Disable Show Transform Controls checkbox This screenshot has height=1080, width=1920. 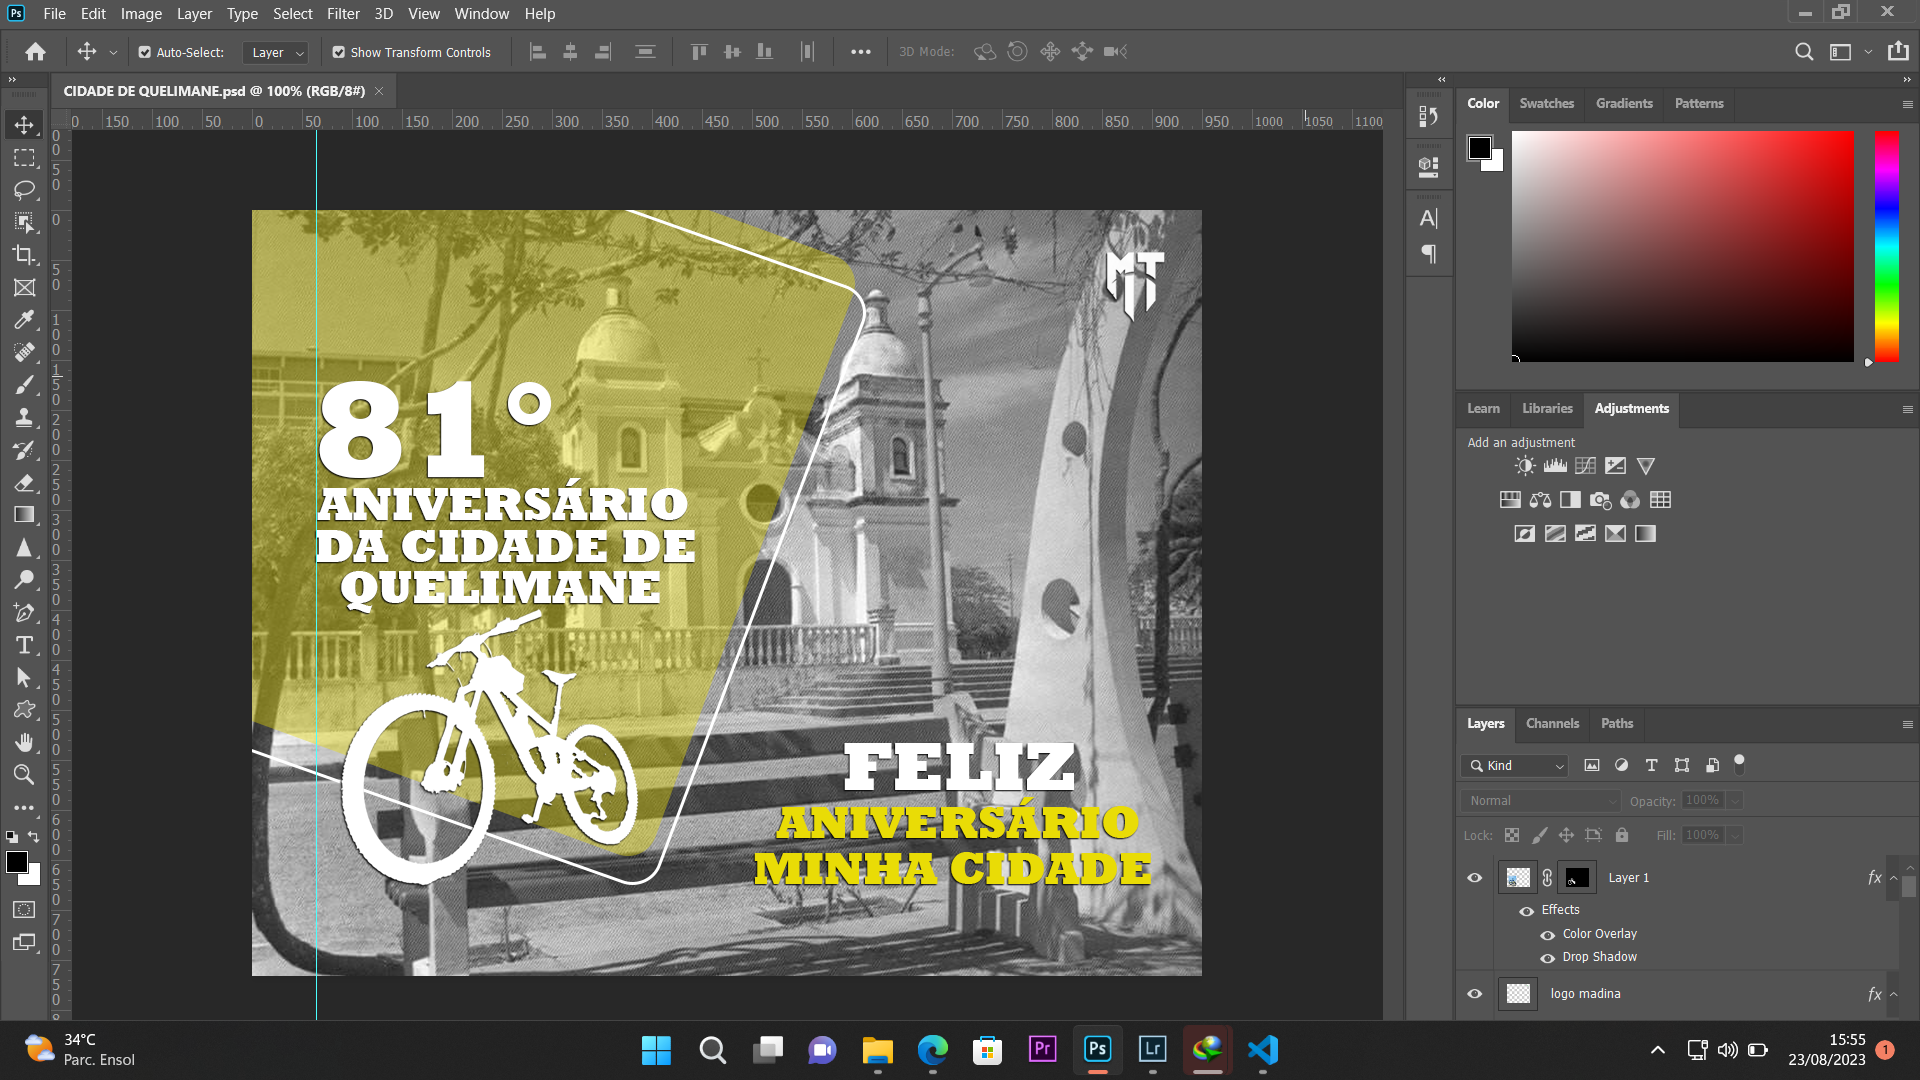tap(339, 52)
